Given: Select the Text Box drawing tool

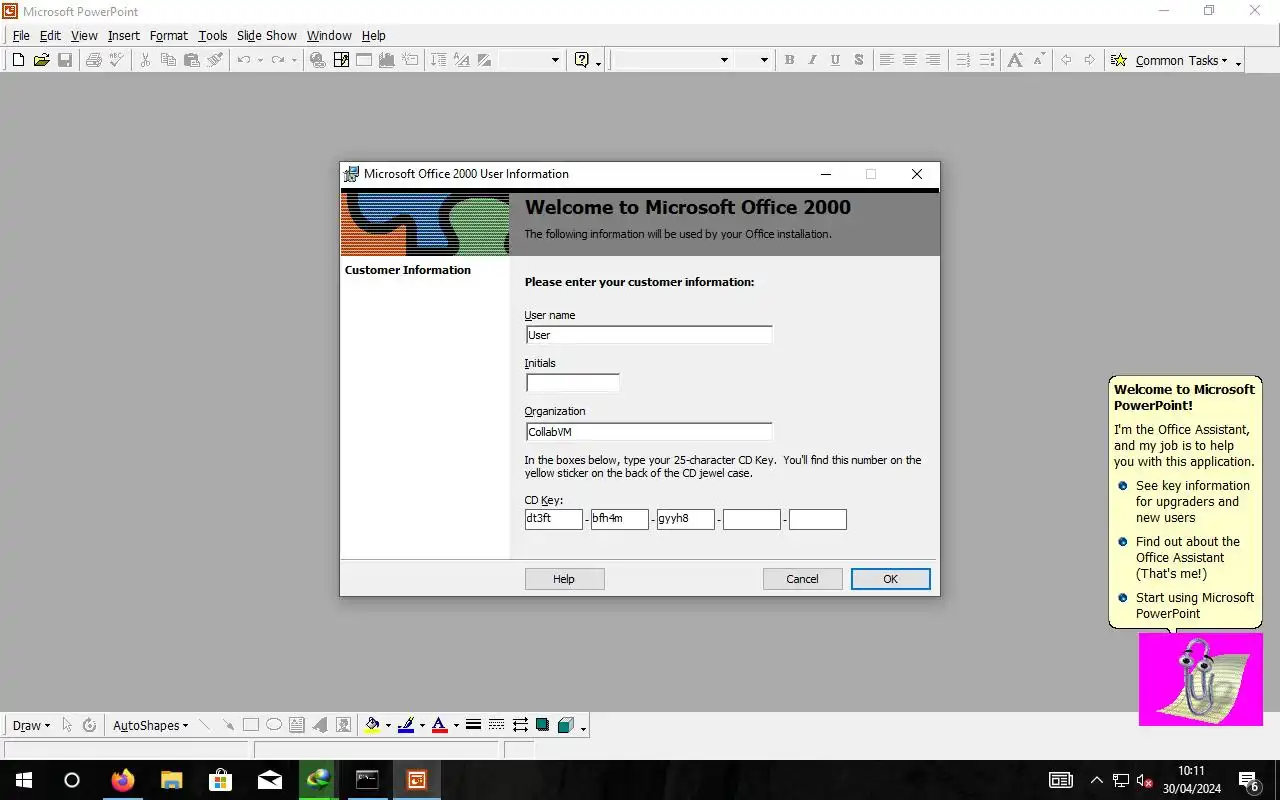Looking at the screenshot, I should [297, 725].
